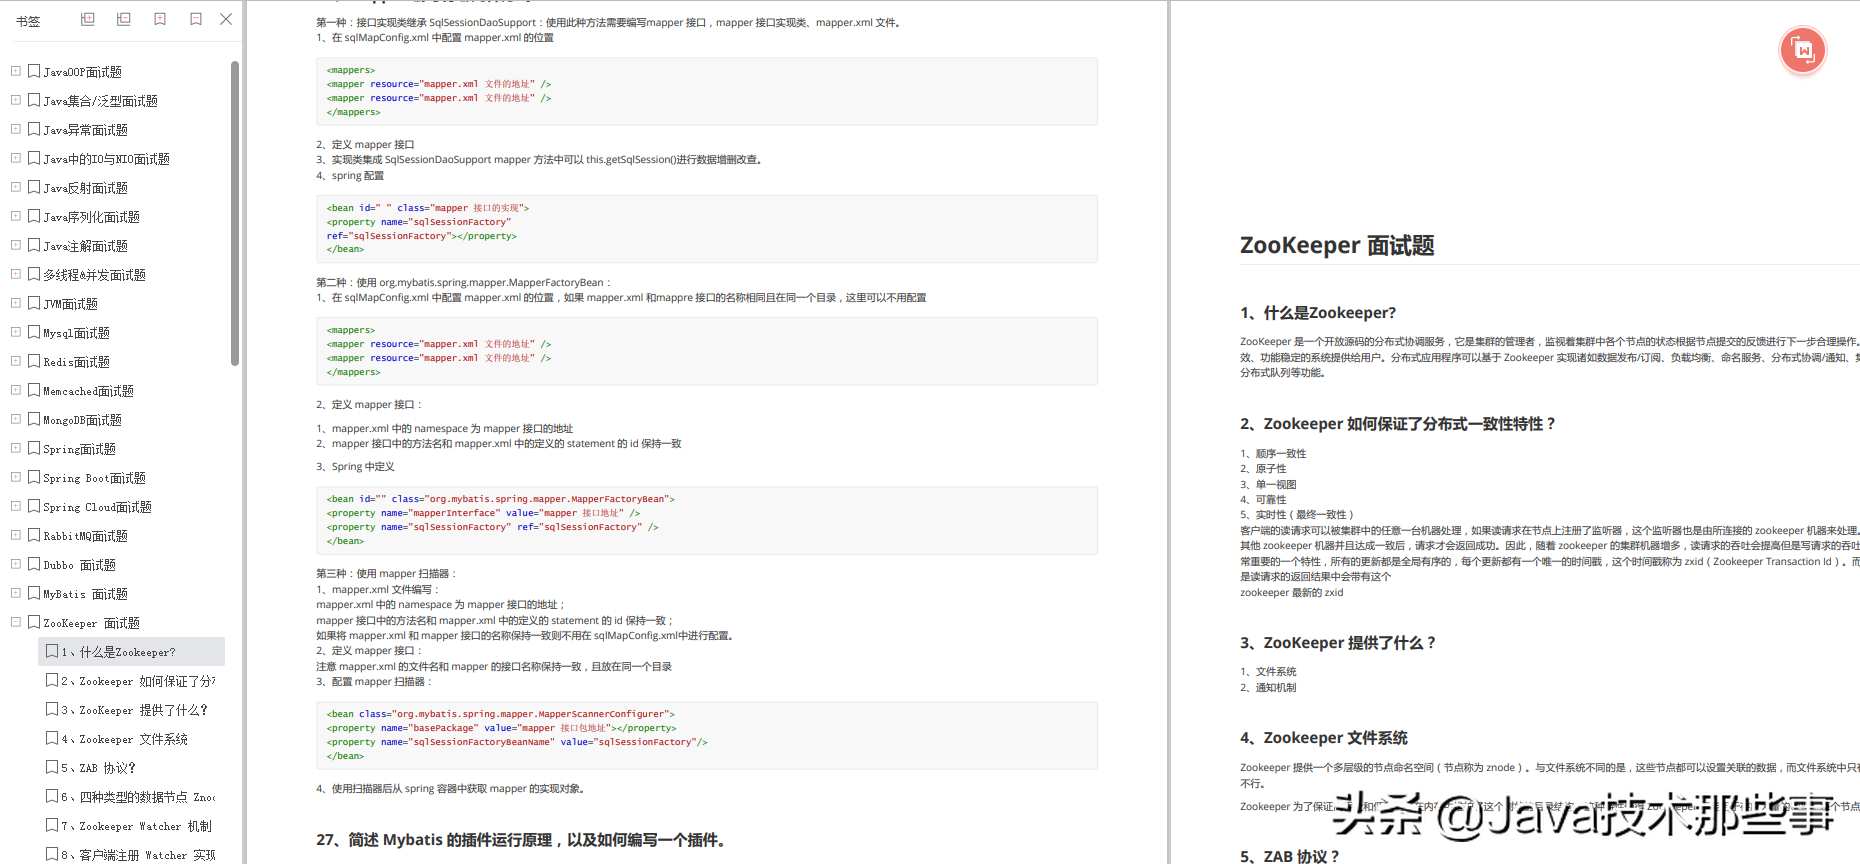
Task: Expand the Redis面试题 tree node
Action: 15,361
